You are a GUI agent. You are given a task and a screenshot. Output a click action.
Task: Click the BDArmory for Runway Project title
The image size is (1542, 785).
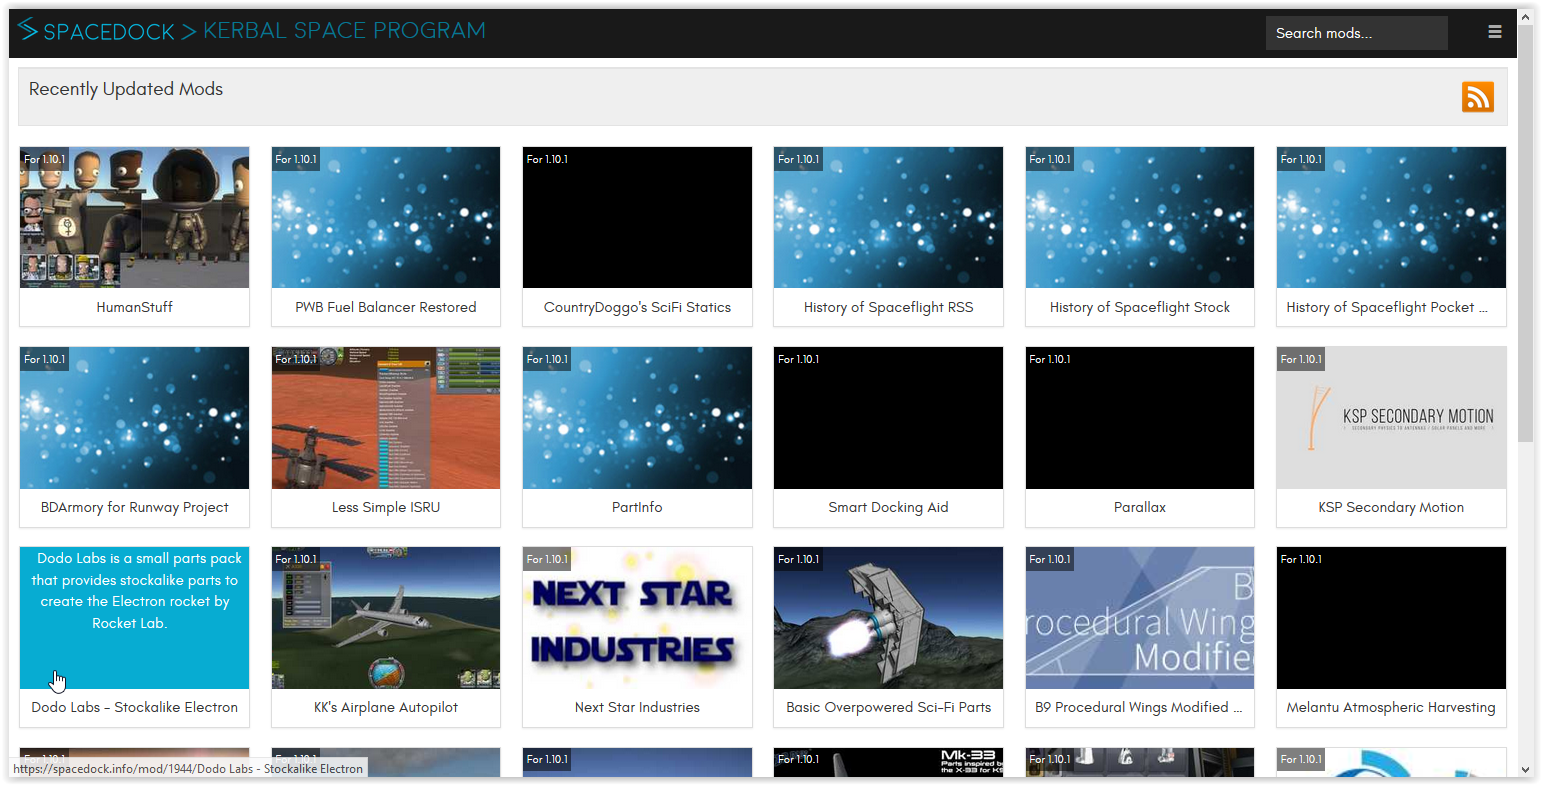coord(134,507)
